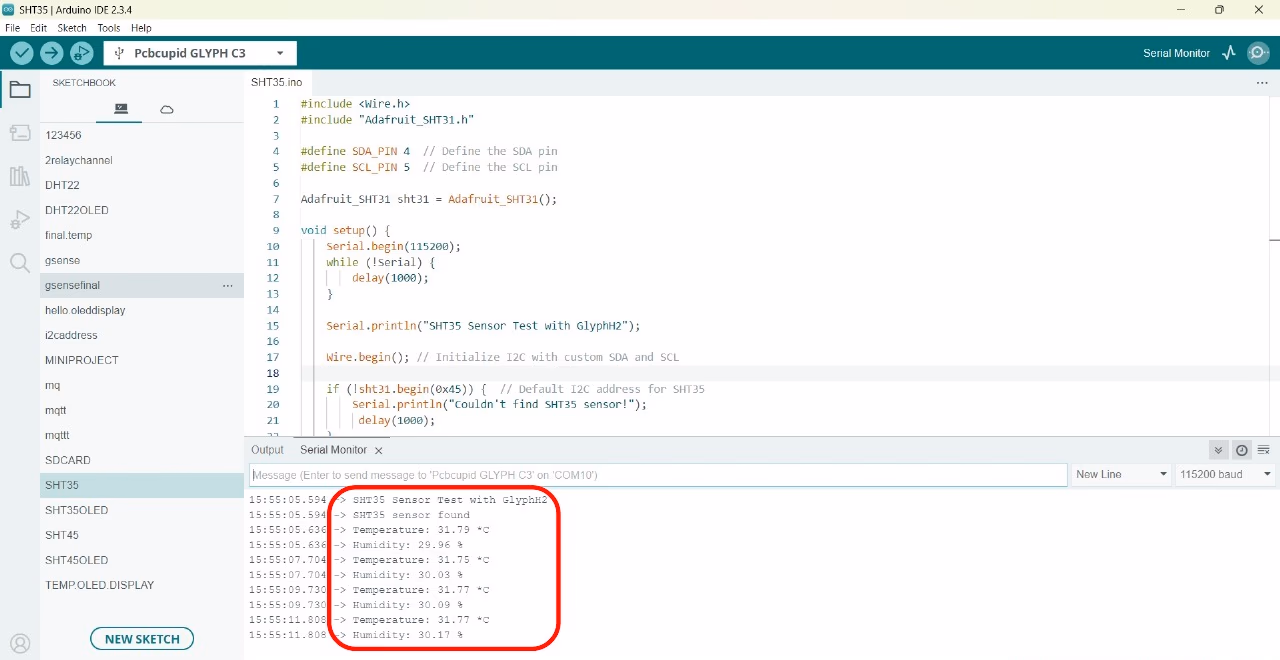
Task: Open Boards Manager in the sidebar
Action: point(20,133)
